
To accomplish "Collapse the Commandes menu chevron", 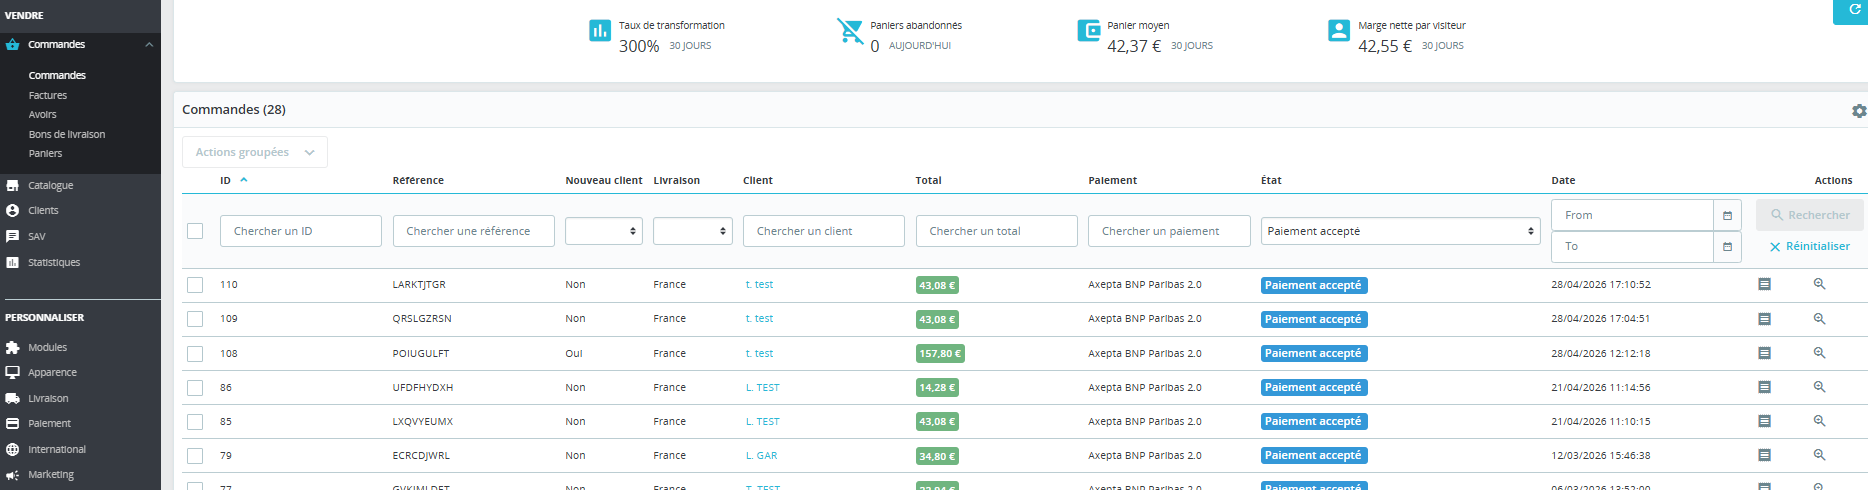I will [149, 45].
